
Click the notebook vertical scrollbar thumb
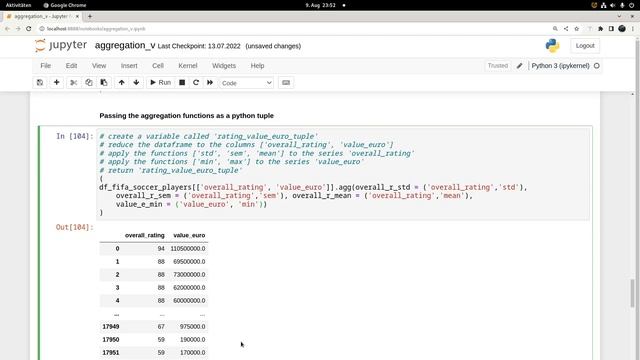pos(632,293)
